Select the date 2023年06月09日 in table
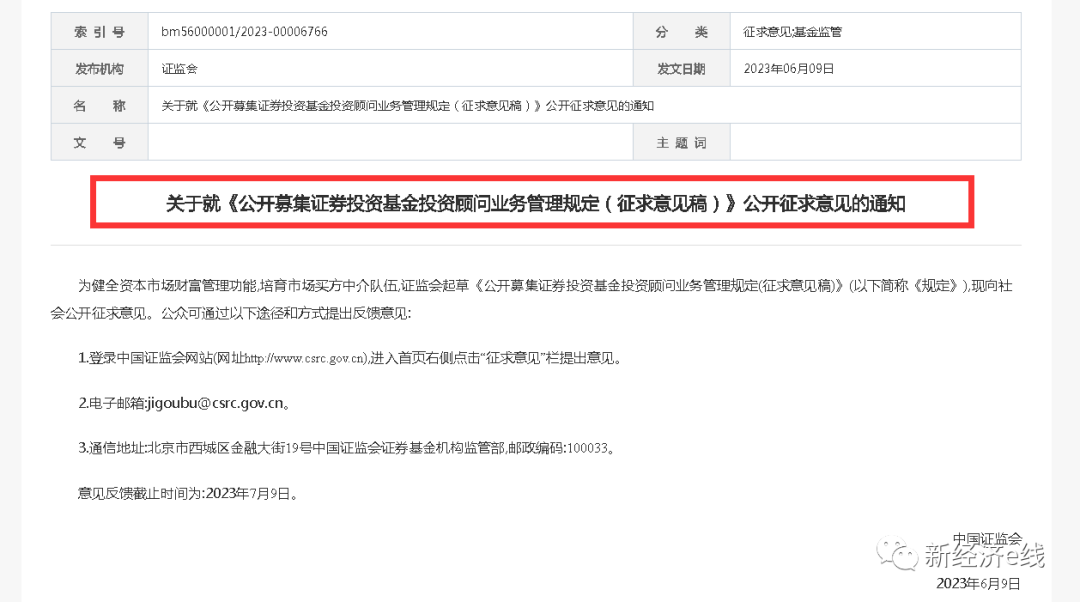 tap(789, 69)
